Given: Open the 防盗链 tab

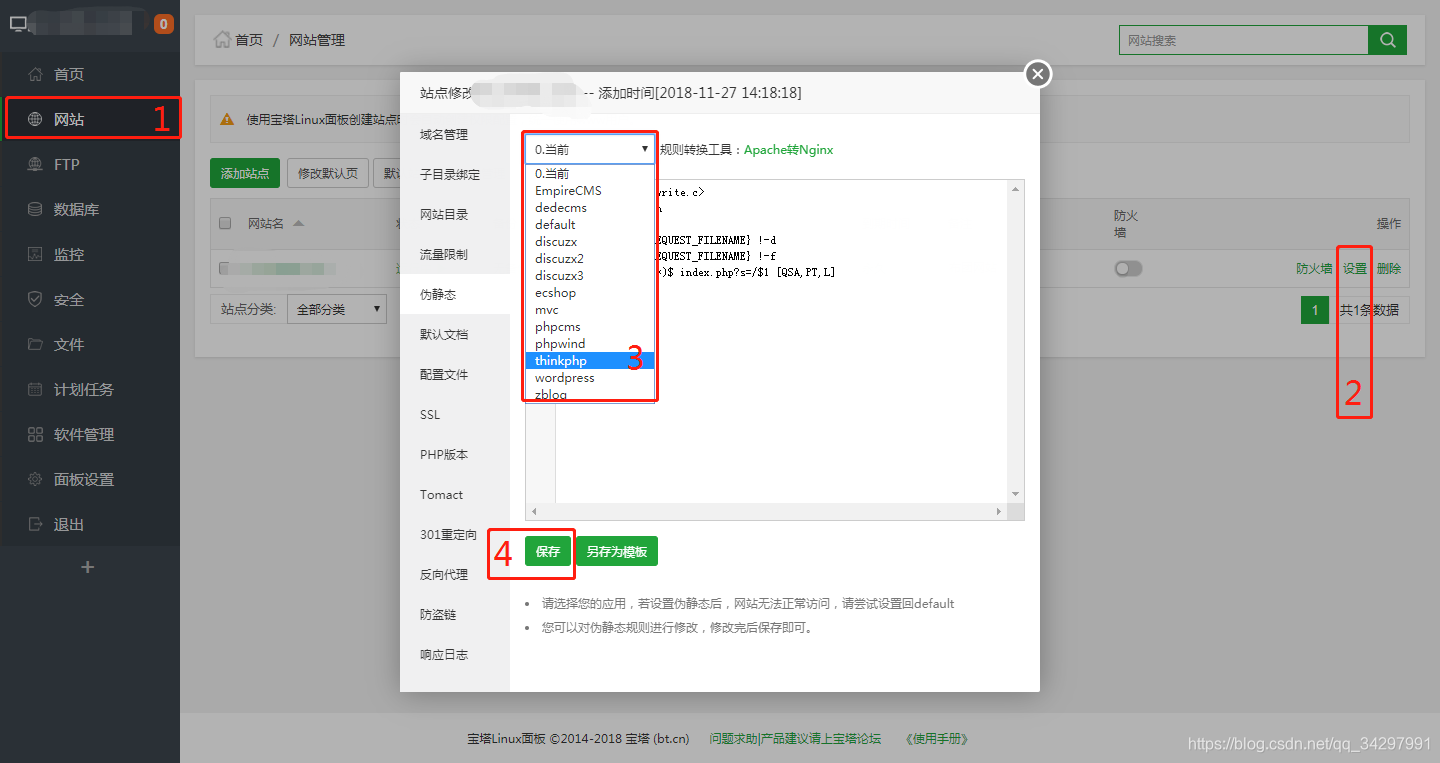Looking at the screenshot, I should click(455, 614).
